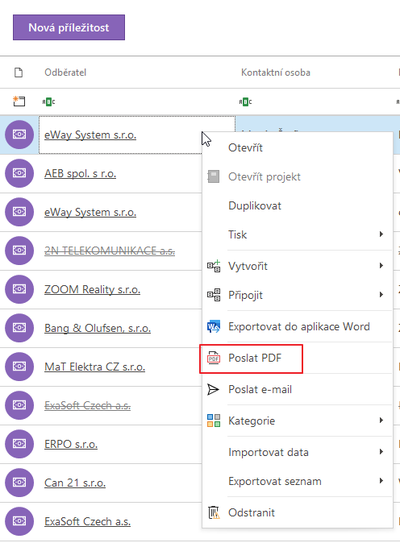Click the colored Kategorie squares icon

[213, 421]
